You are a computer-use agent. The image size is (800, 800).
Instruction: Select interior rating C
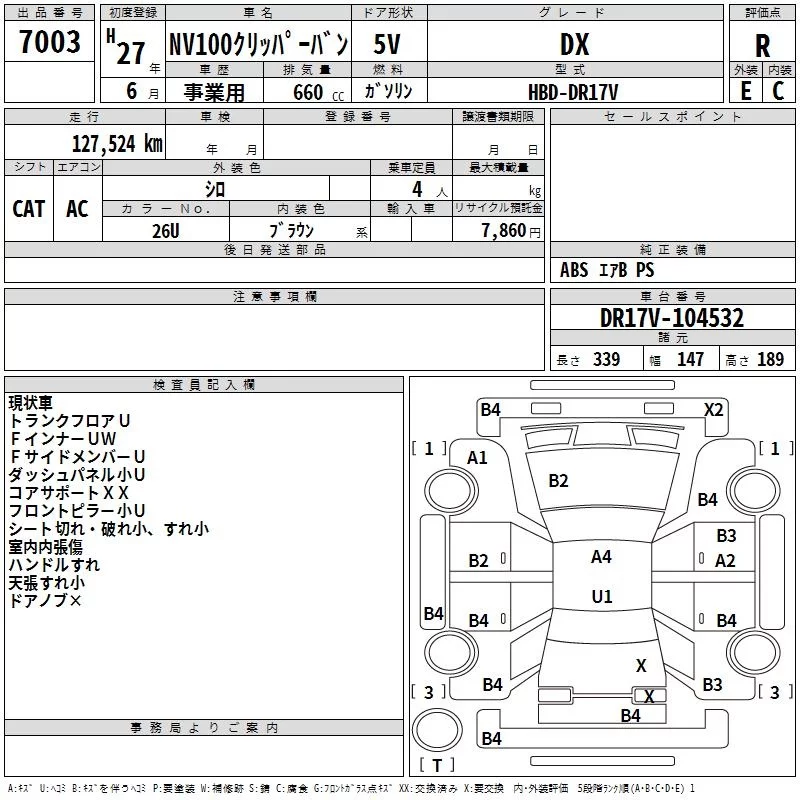click(x=778, y=91)
